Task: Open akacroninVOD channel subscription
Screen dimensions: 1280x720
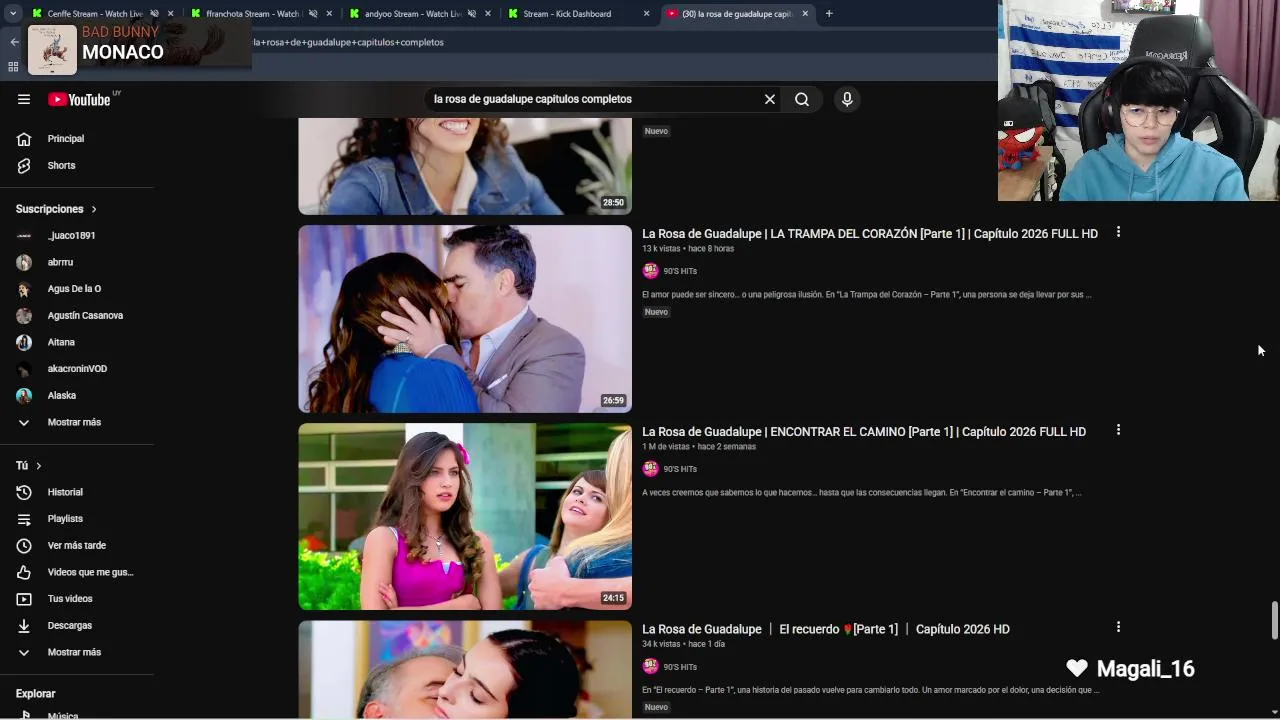Action: click(76, 369)
